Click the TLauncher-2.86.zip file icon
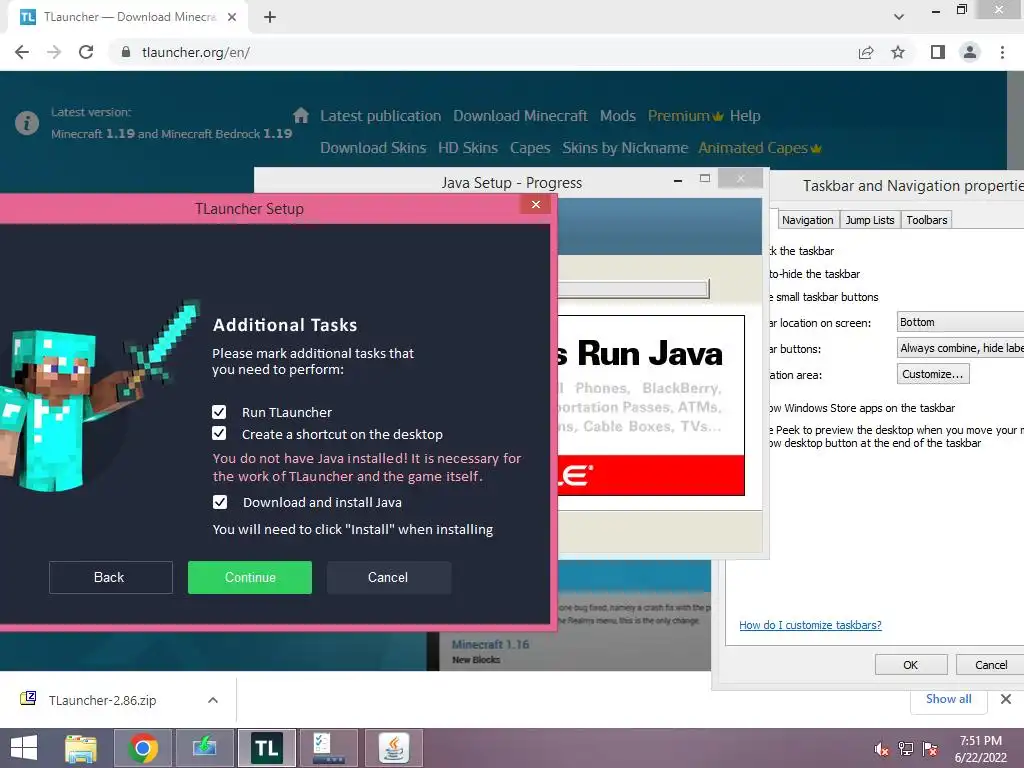The height and width of the screenshot is (768, 1024). [x=28, y=699]
